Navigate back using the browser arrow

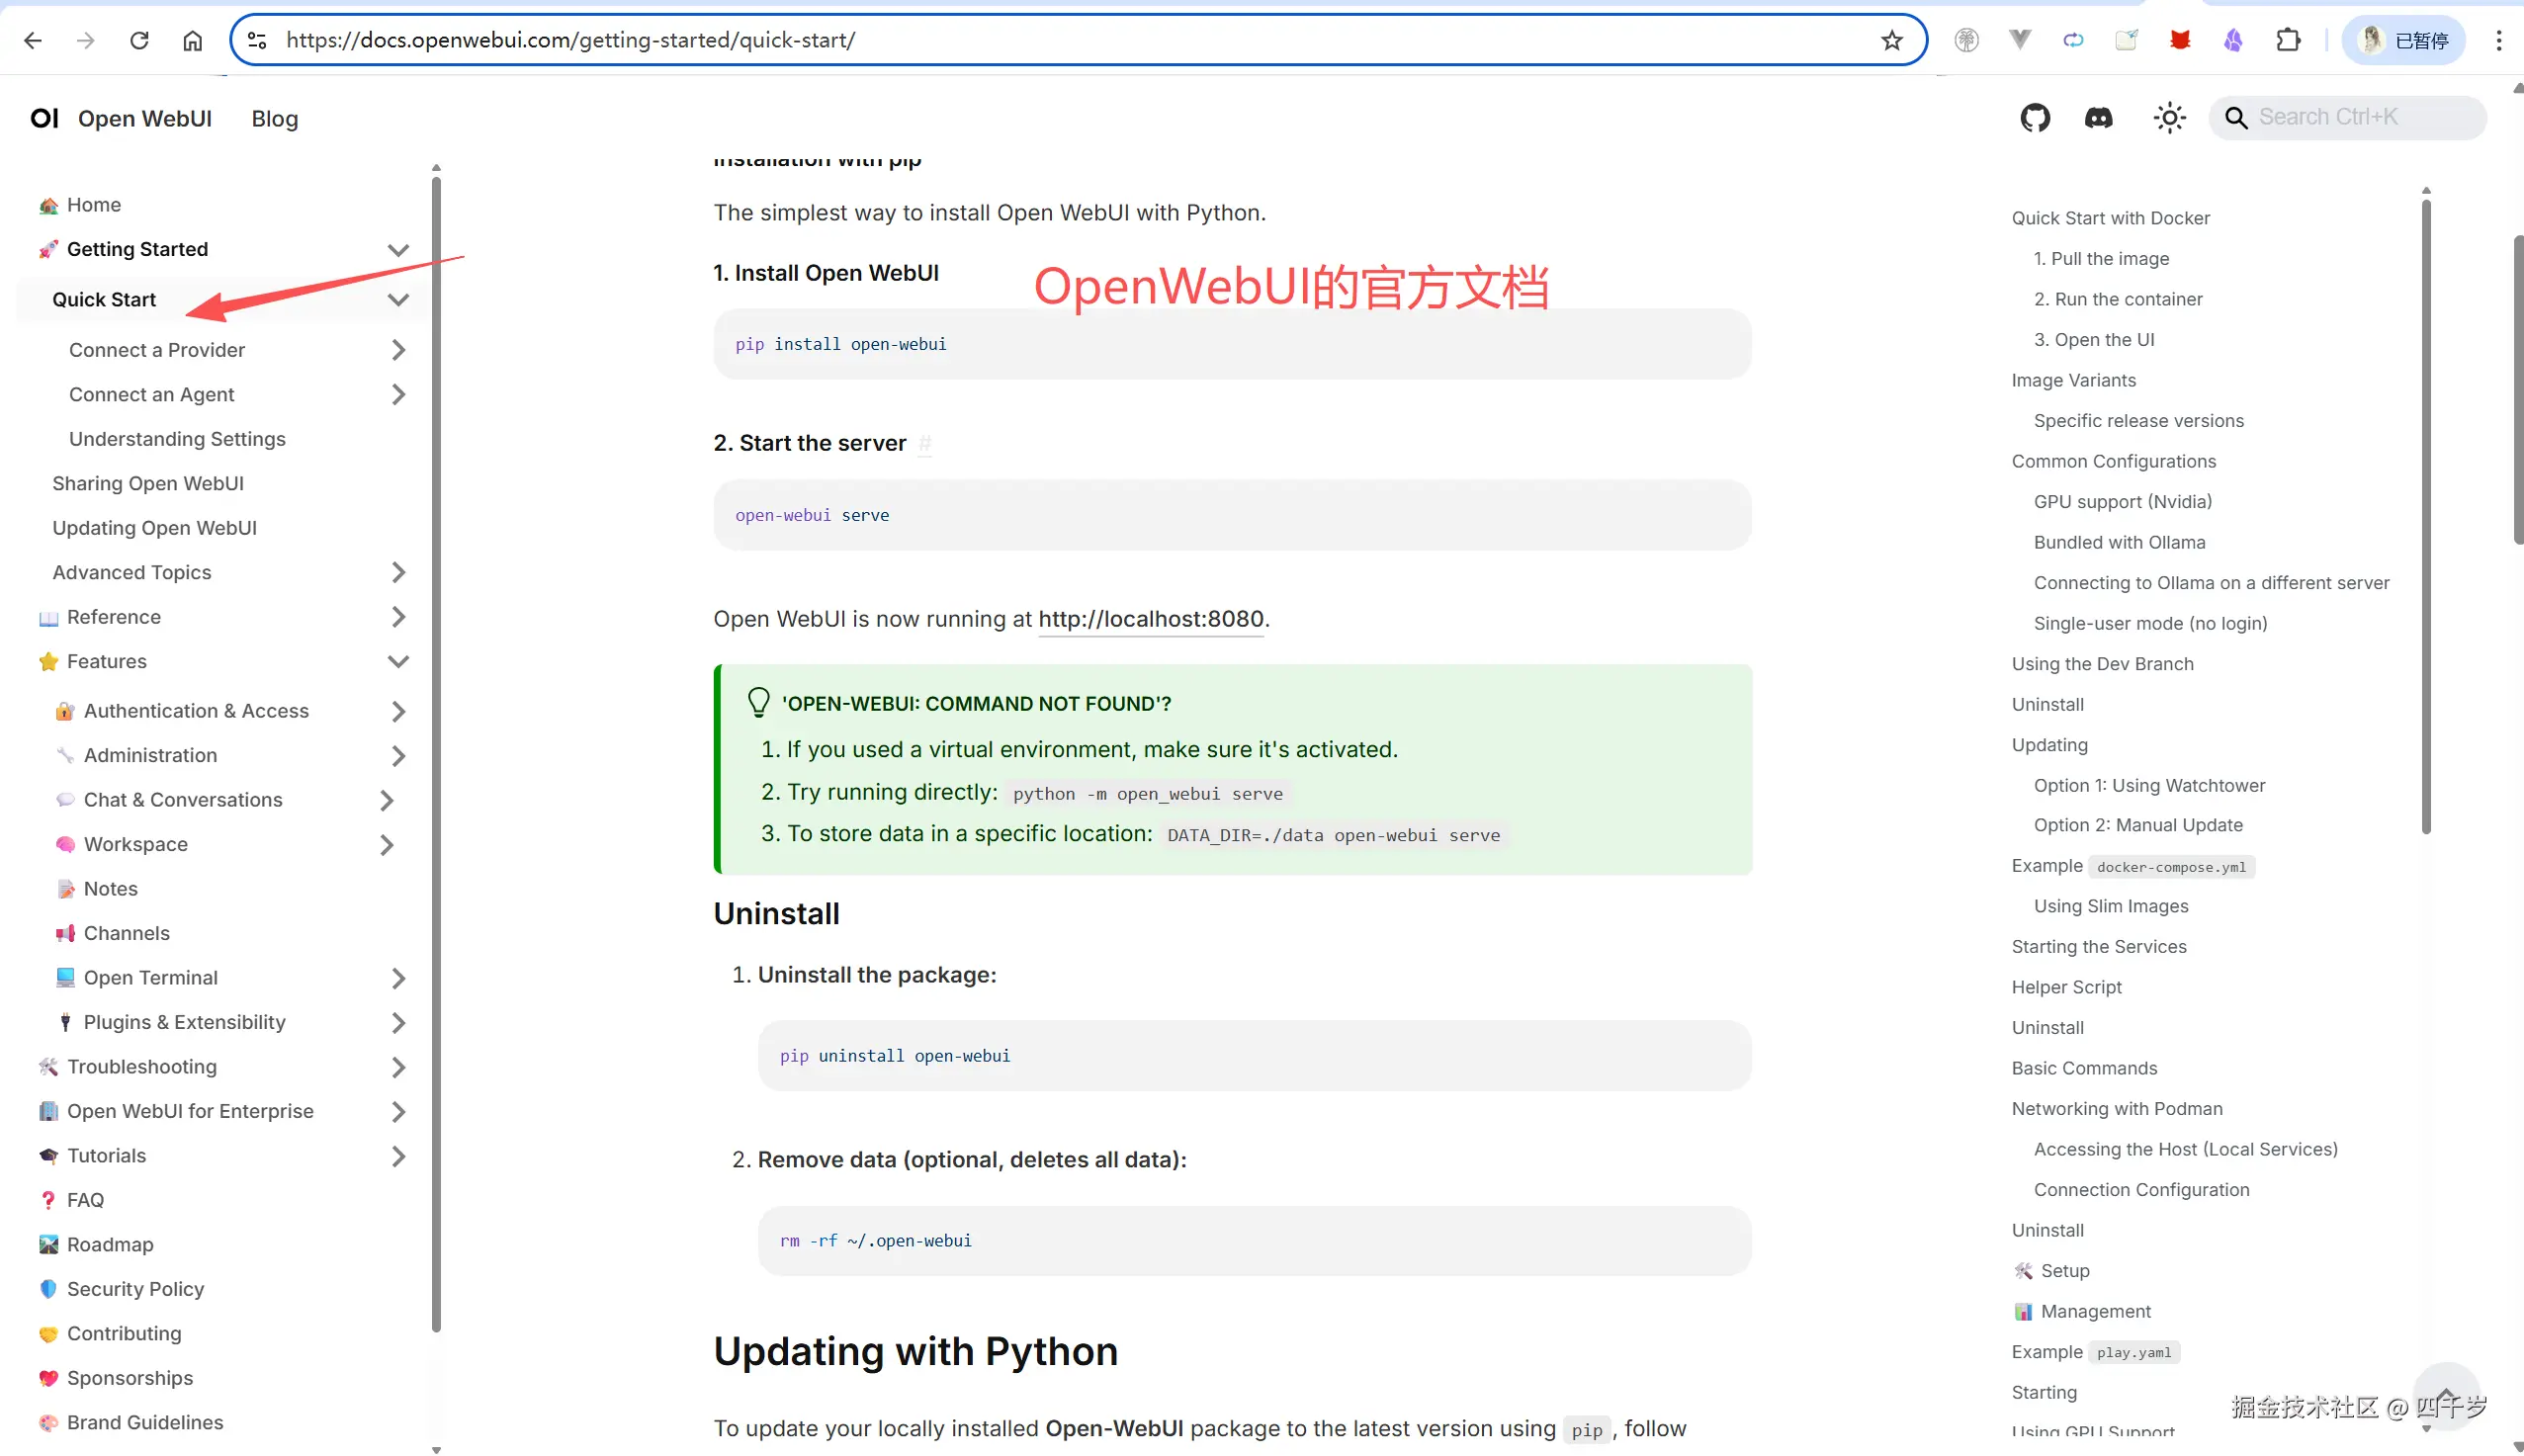coord(34,40)
